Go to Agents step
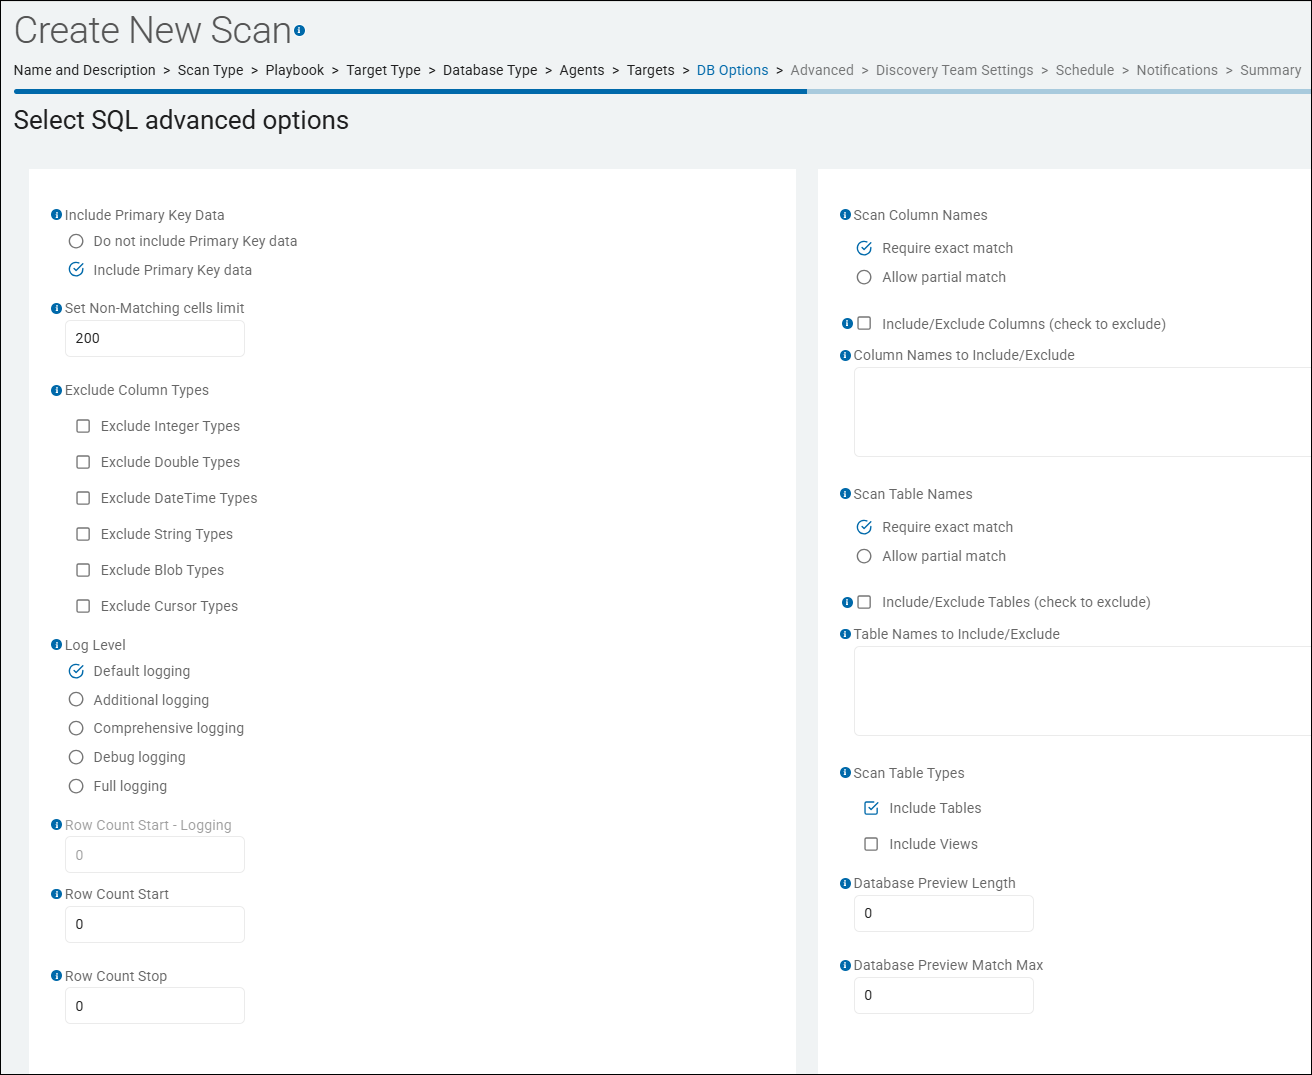Image resolution: width=1312 pixels, height=1075 pixels. pos(582,70)
